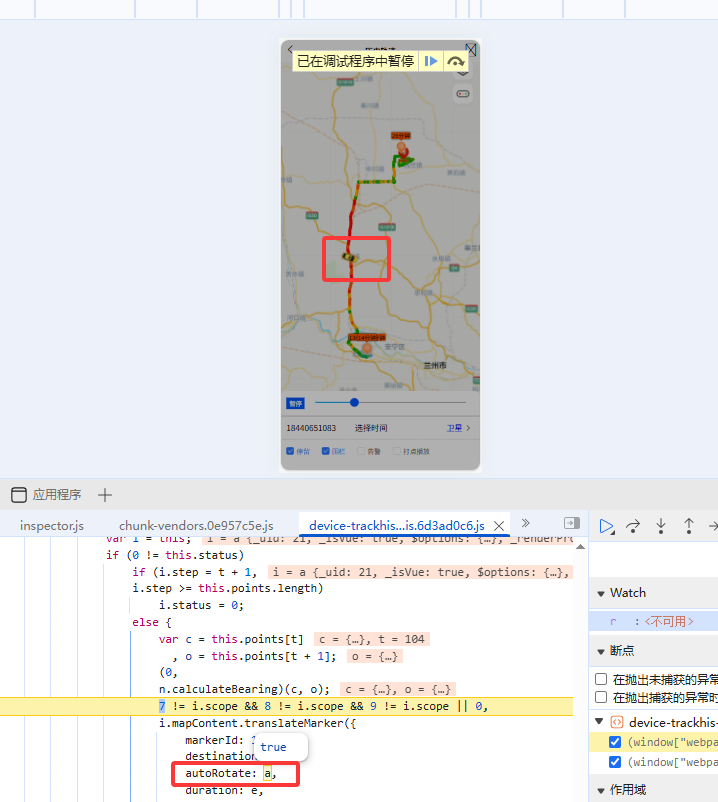Viewport: 718px width, 802px height.
Task: Collapse the 断点 breakpoints section
Action: point(599,650)
